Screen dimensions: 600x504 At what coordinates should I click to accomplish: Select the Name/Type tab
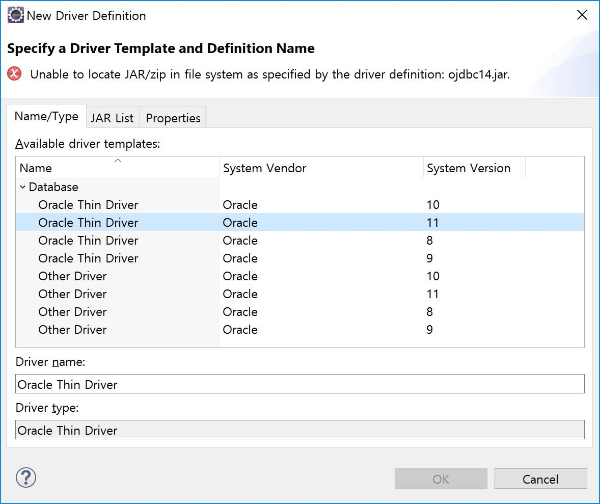click(x=46, y=116)
